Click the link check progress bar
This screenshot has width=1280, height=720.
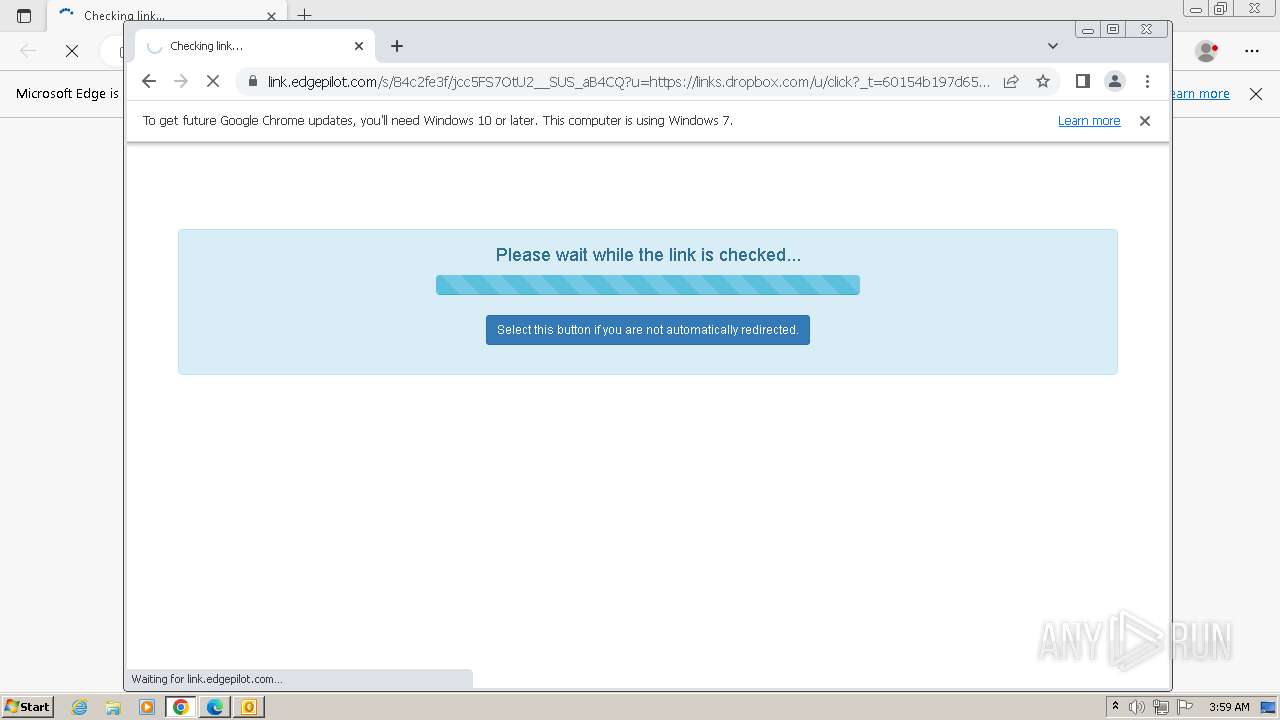(648, 285)
